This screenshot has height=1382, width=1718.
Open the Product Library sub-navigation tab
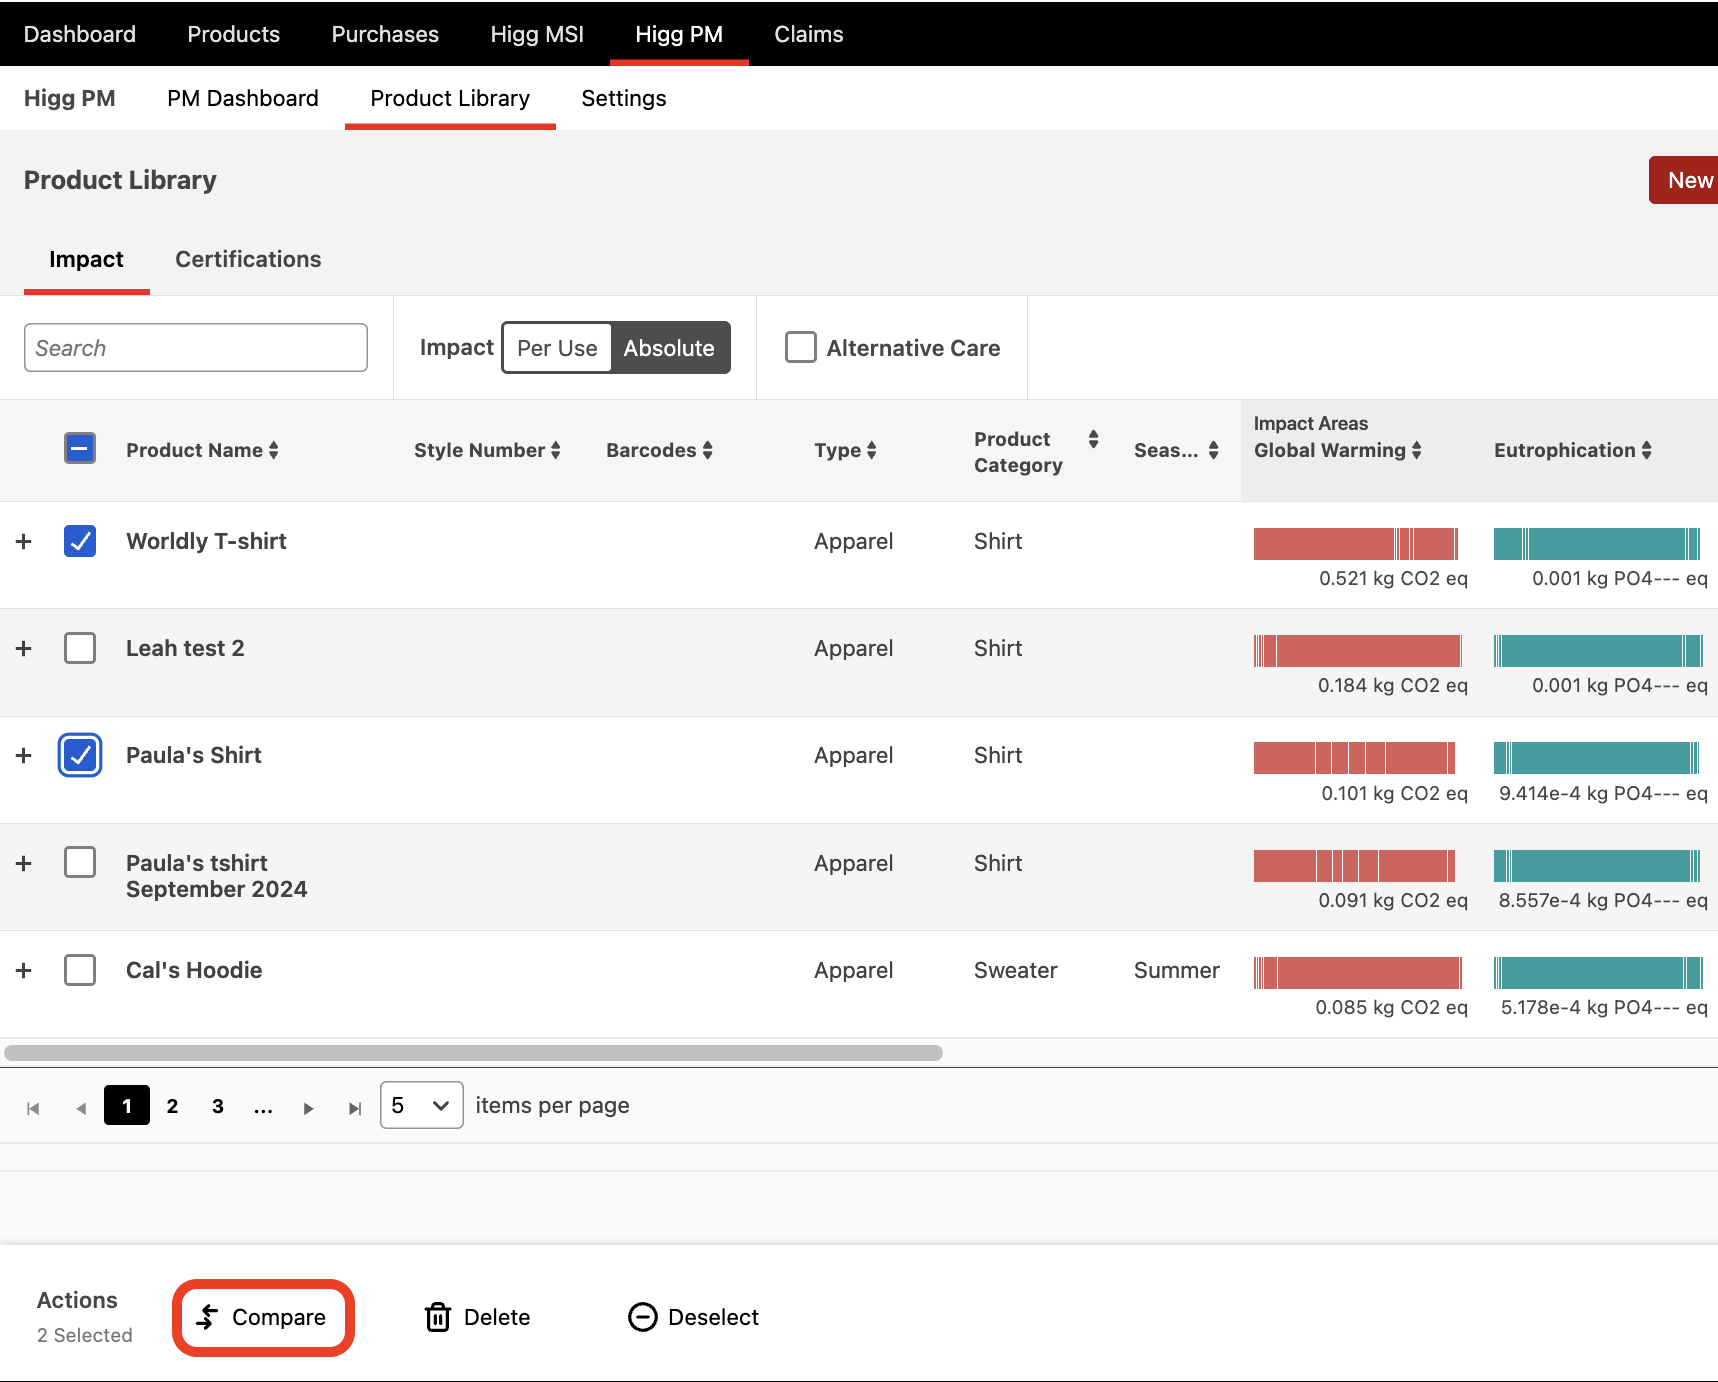[x=450, y=98]
